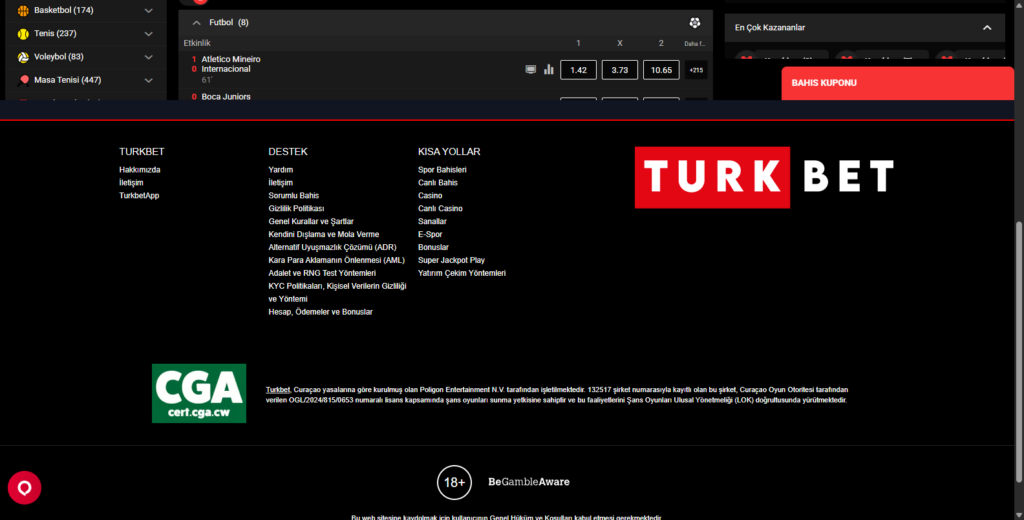1024x520 pixels.
Task: Open statistics bar chart icon for Atletico Mineiro
Action: [548, 70]
